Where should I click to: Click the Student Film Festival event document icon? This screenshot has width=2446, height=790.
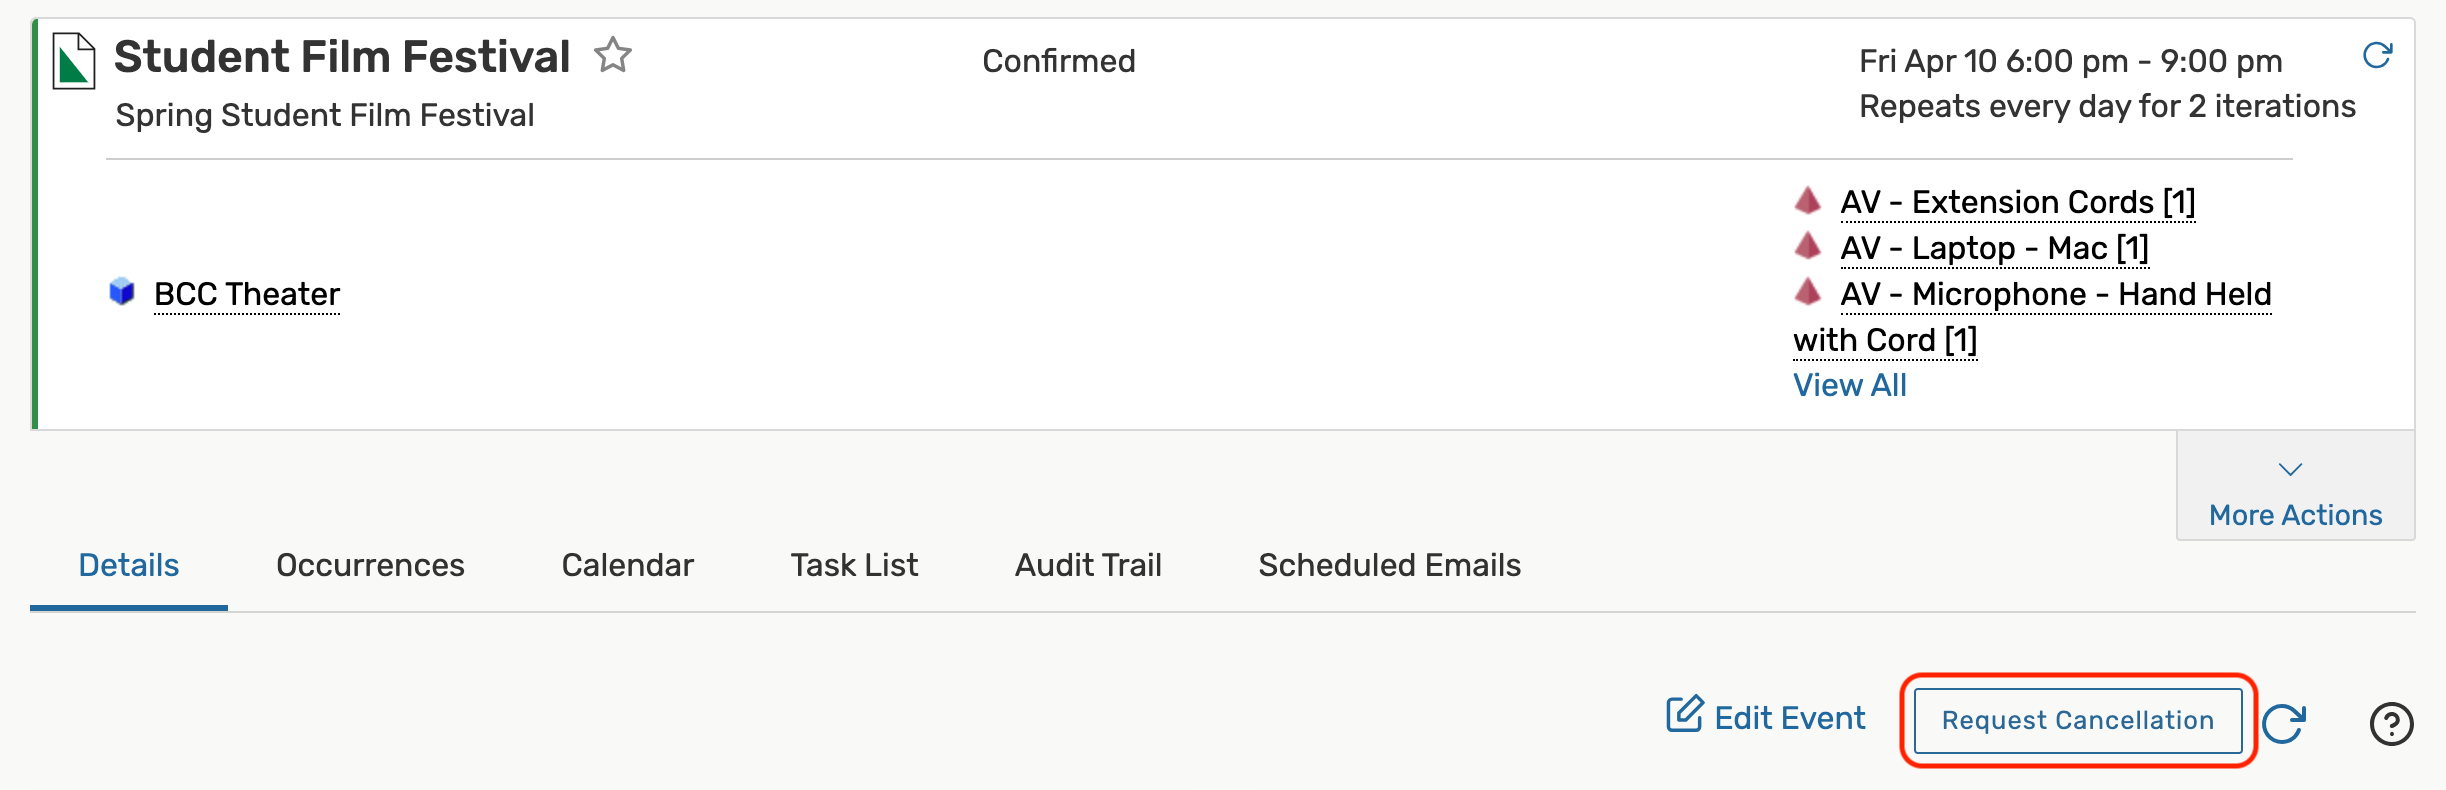pyautogui.click(x=73, y=61)
